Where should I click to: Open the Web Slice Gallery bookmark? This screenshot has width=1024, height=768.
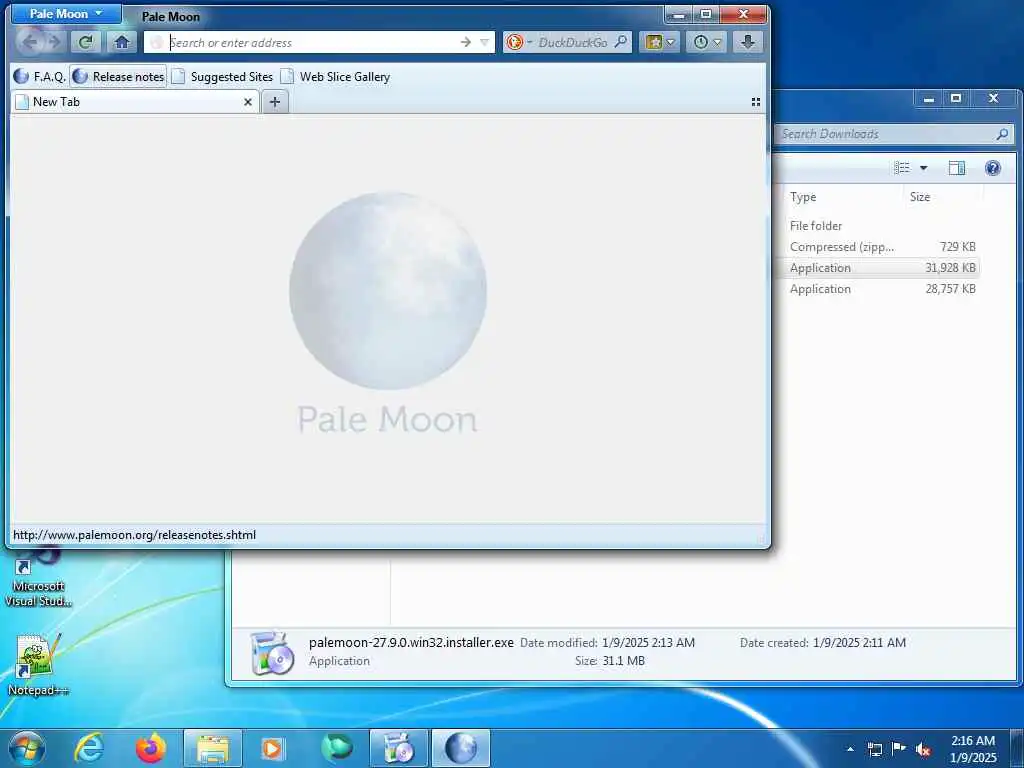[x=335, y=76]
